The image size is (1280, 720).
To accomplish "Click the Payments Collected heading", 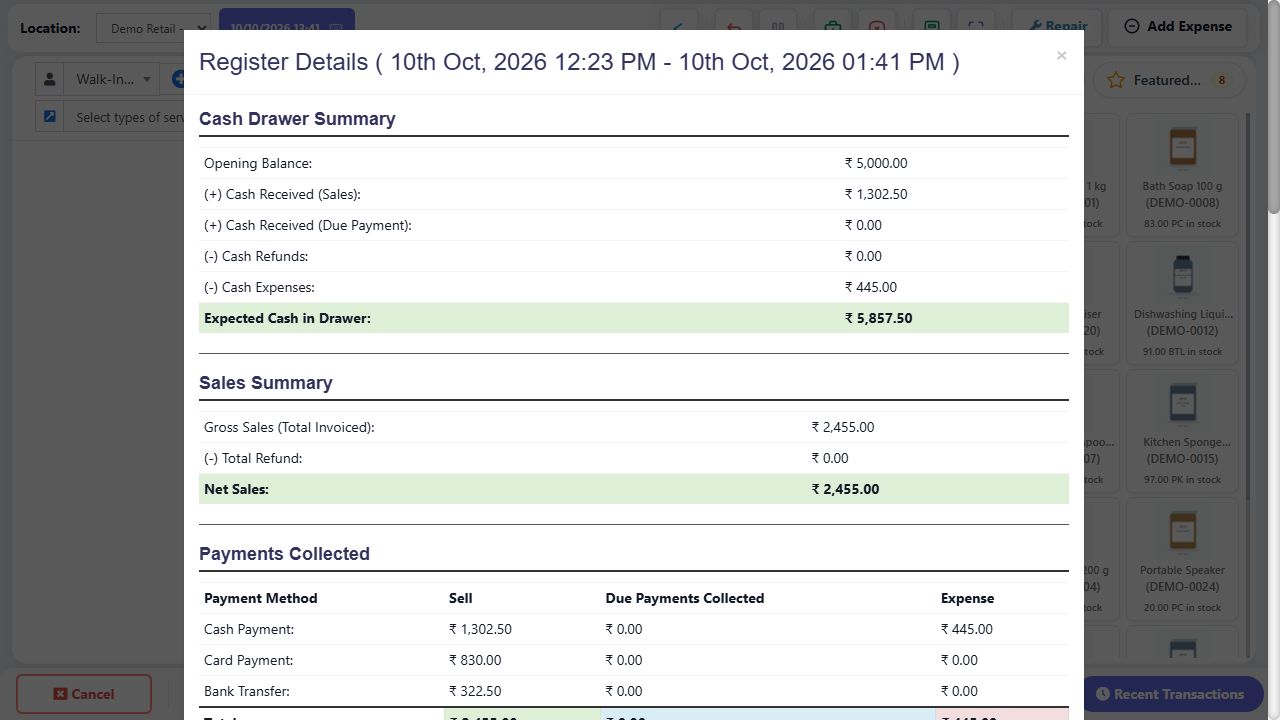I will pos(284,553).
